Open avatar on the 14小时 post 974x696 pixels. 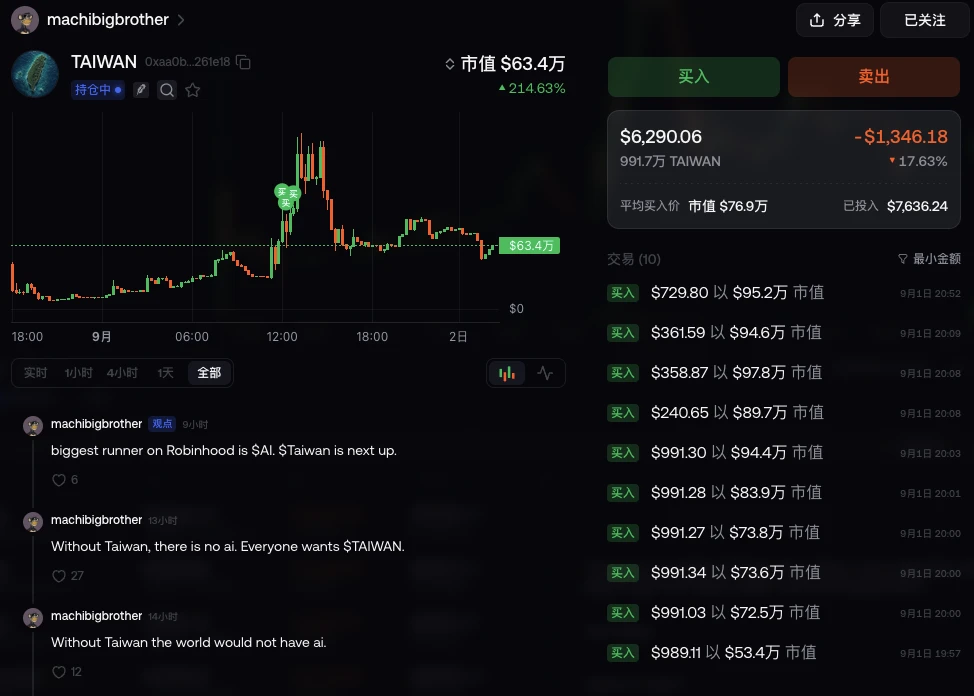coord(32,618)
